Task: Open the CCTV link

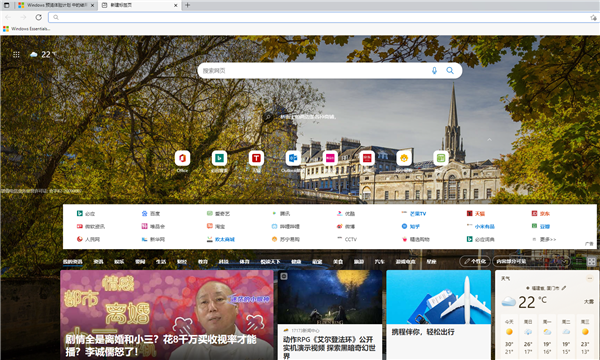Action: [x=347, y=239]
